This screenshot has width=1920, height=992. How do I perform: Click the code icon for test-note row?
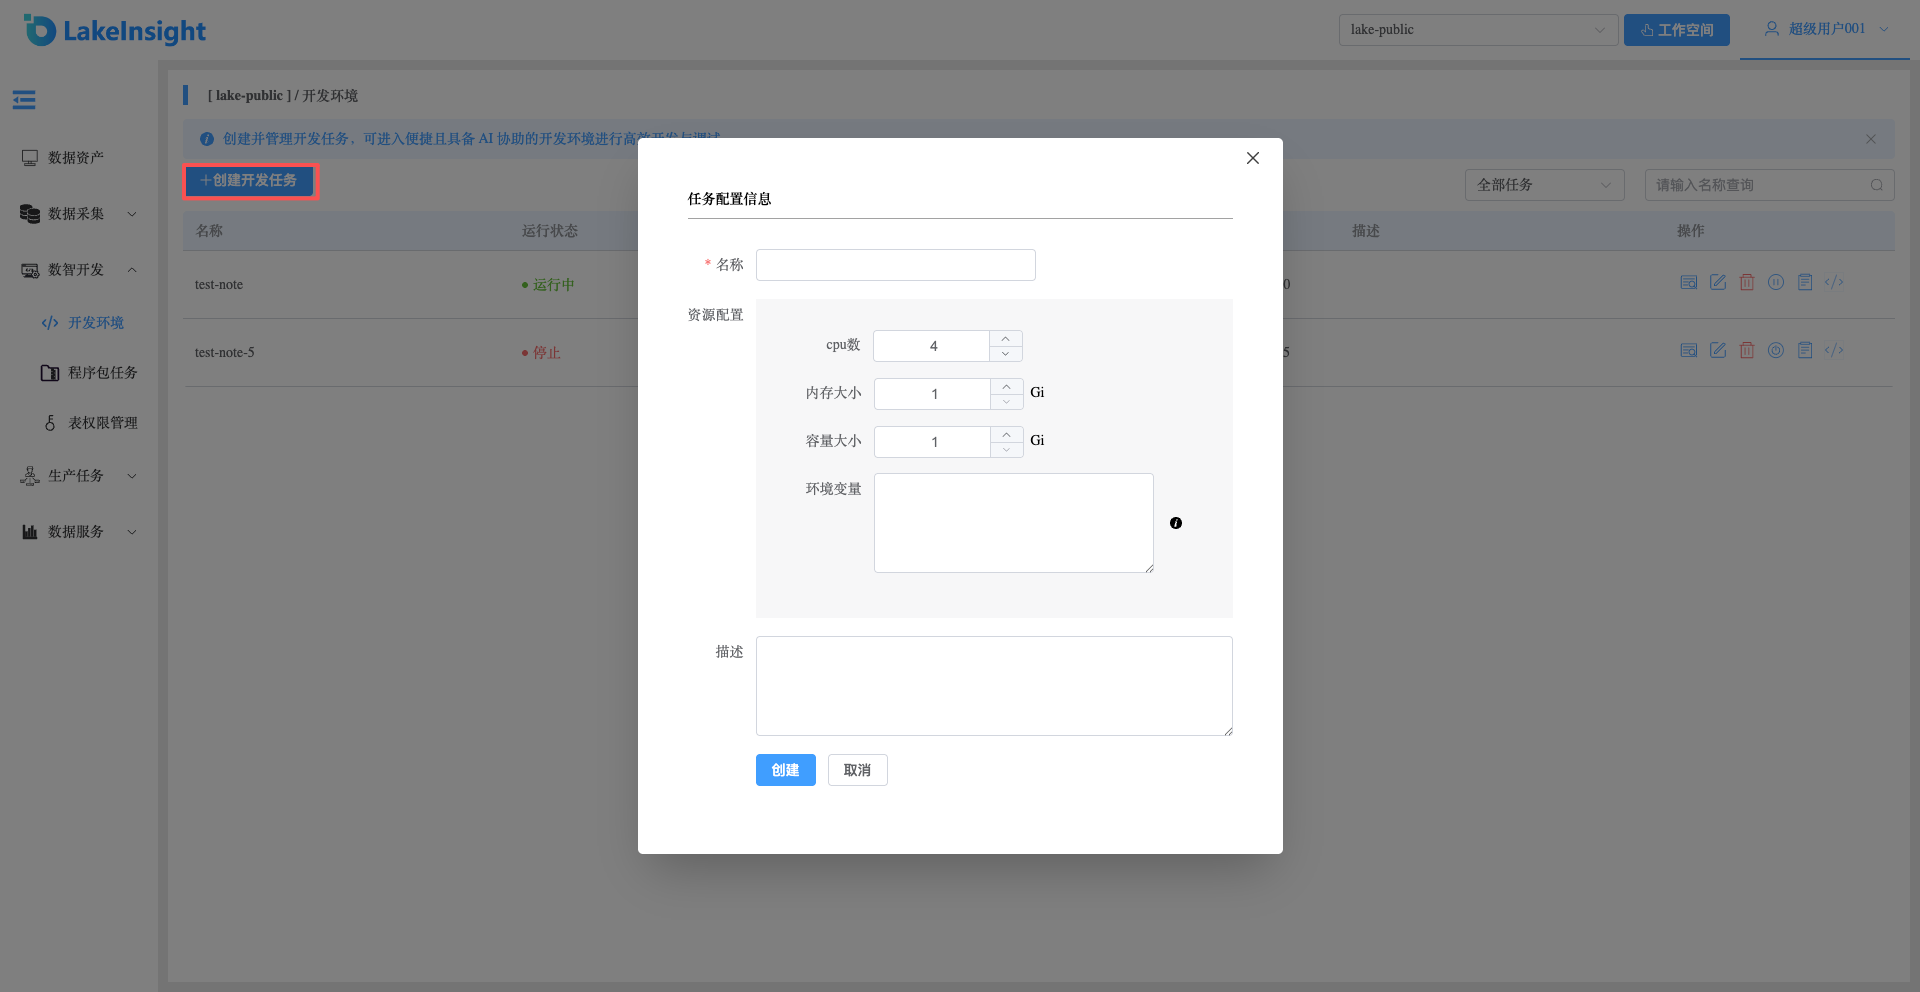[1834, 283]
